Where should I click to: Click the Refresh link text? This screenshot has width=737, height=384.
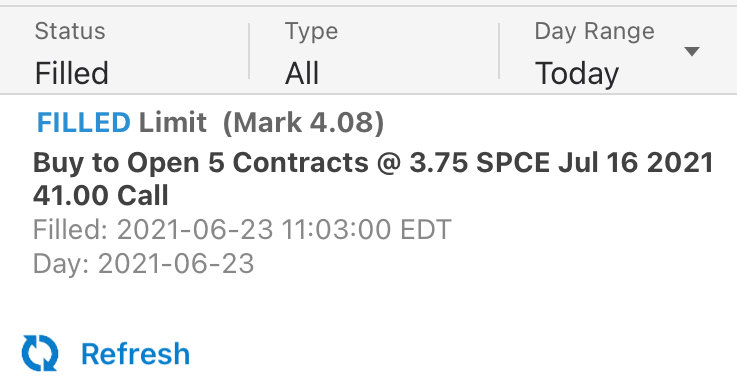pyautogui.click(x=135, y=353)
